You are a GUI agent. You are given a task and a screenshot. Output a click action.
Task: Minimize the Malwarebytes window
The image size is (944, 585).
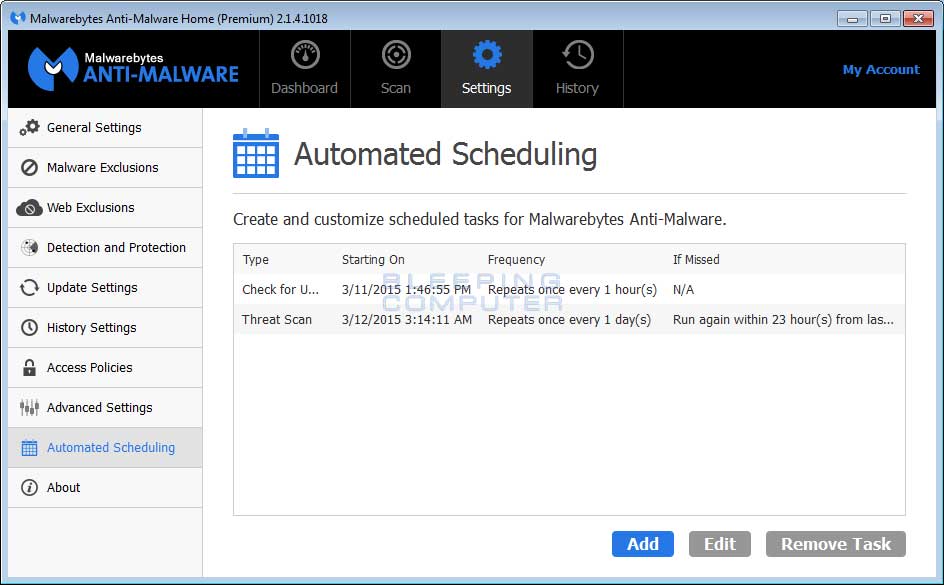pyautogui.click(x=852, y=19)
